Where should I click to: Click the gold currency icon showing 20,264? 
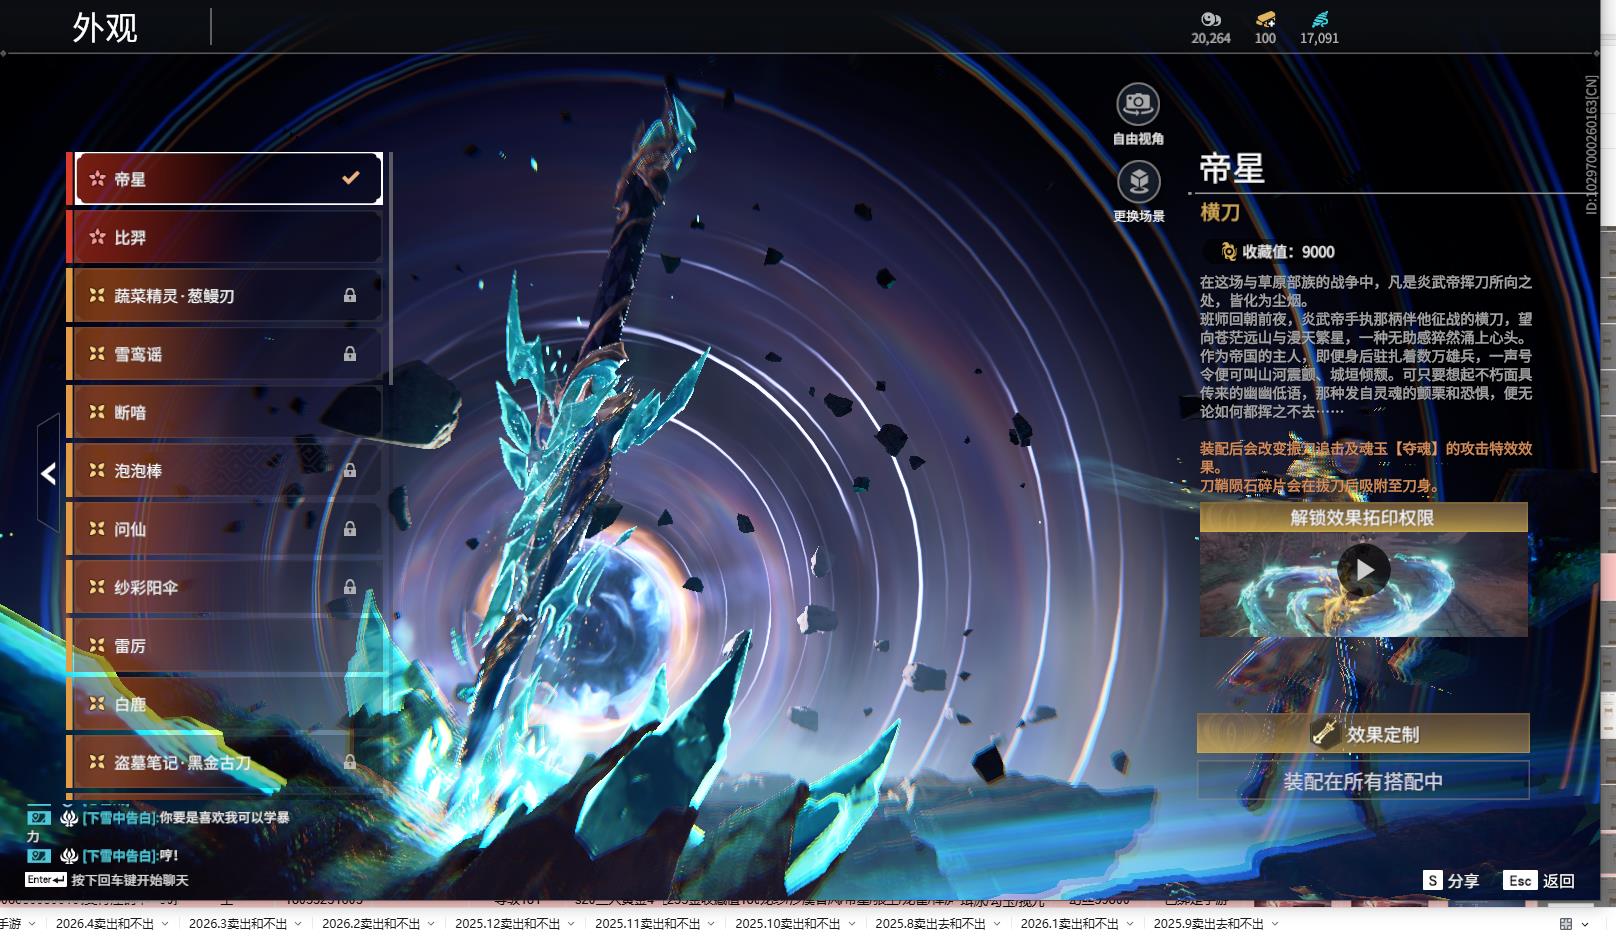click(x=1210, y=19)
